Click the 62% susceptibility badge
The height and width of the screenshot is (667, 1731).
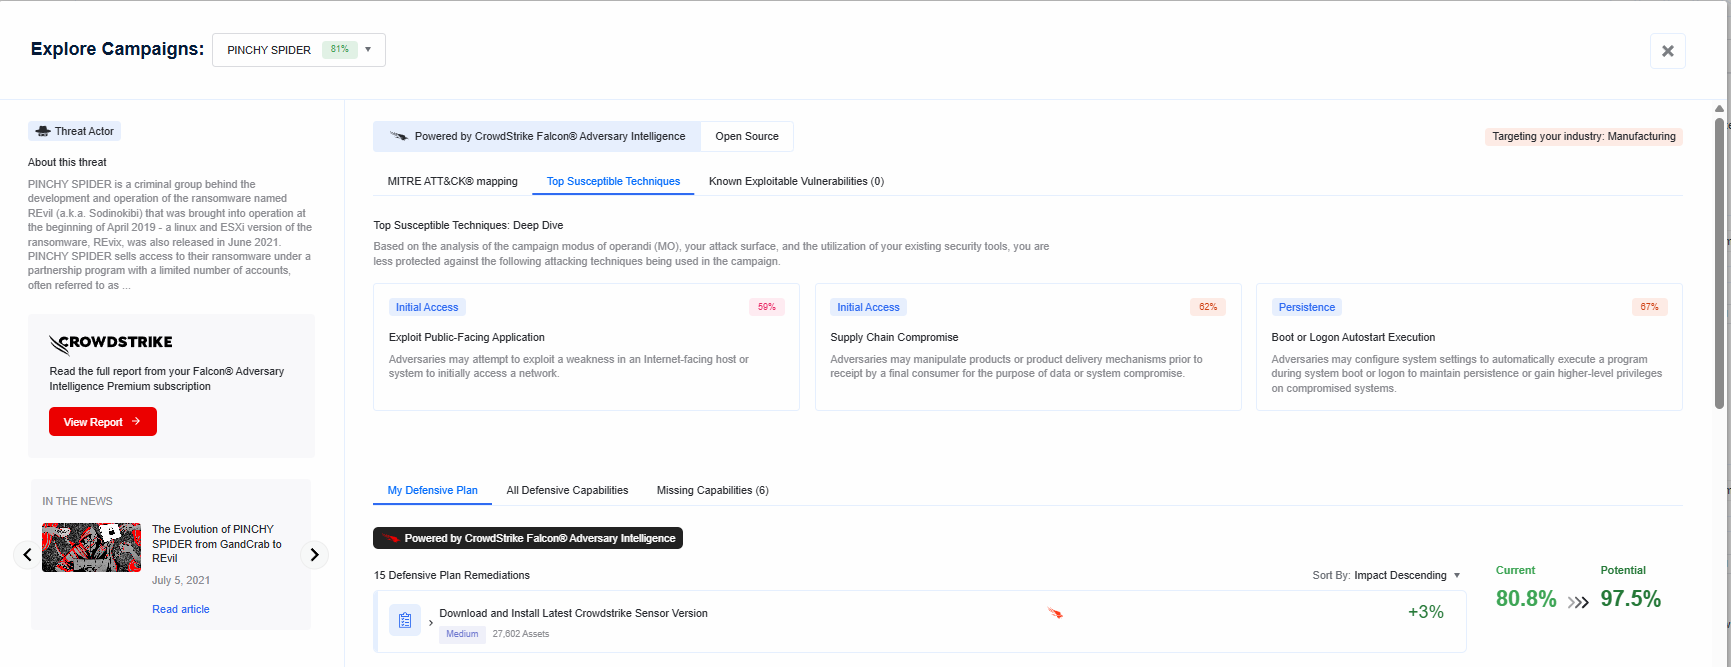pyautogui.click(x=1208, y=307)
